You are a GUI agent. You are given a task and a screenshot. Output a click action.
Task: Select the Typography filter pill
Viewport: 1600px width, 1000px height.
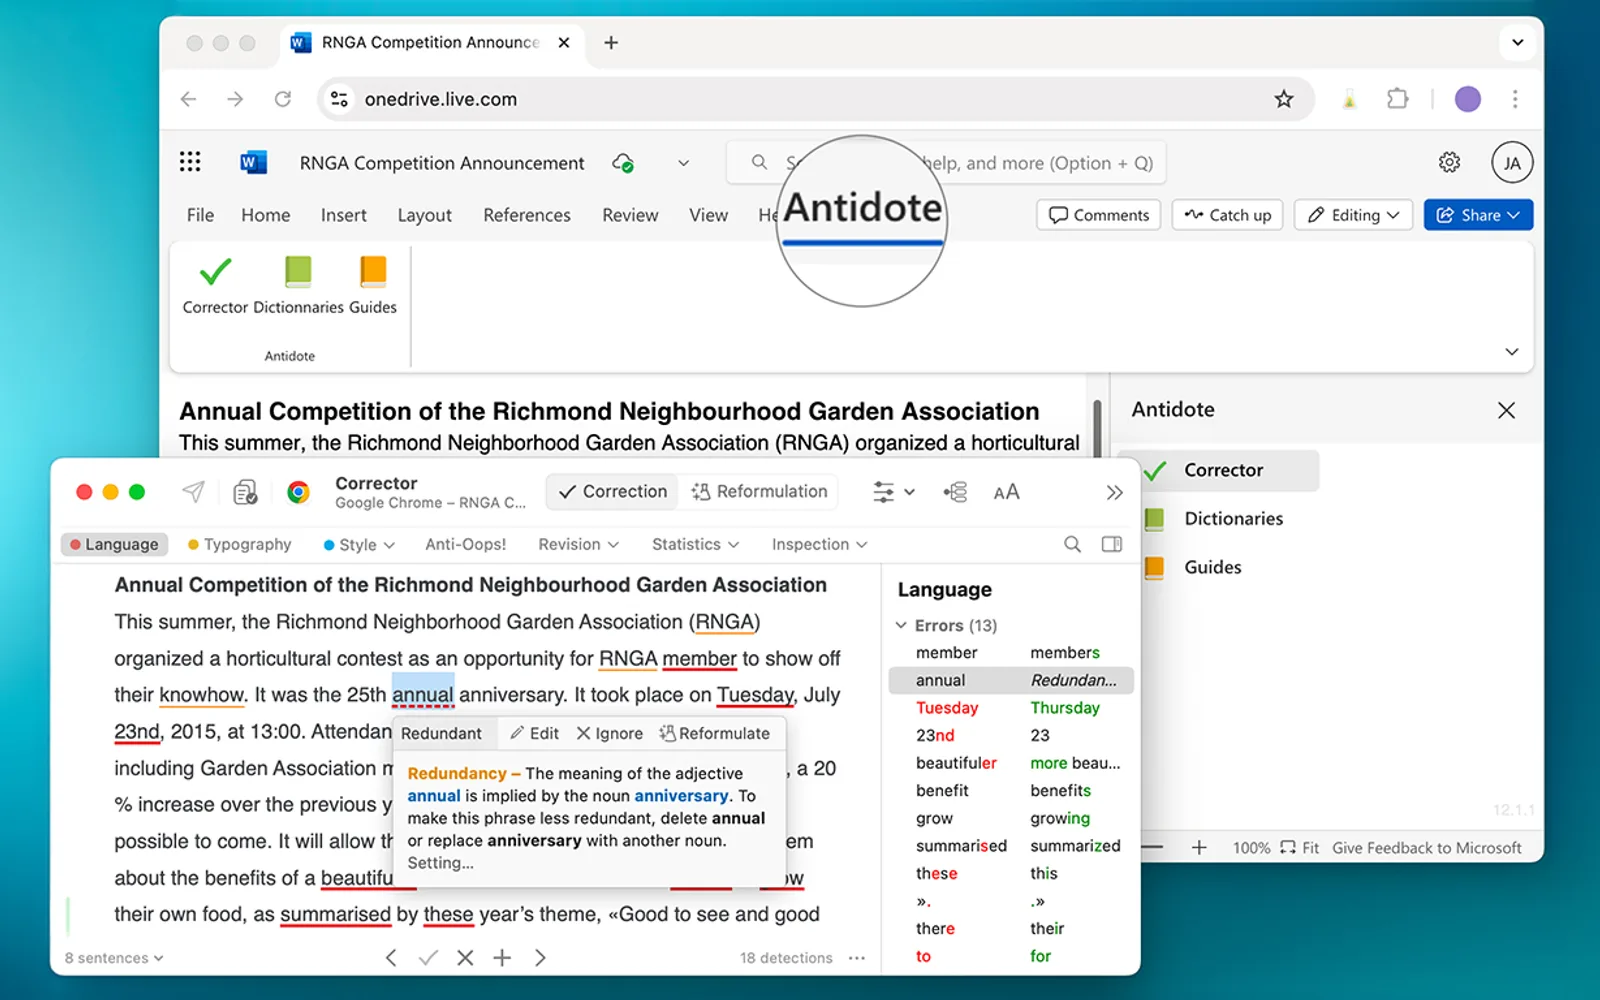click(240, 544)
